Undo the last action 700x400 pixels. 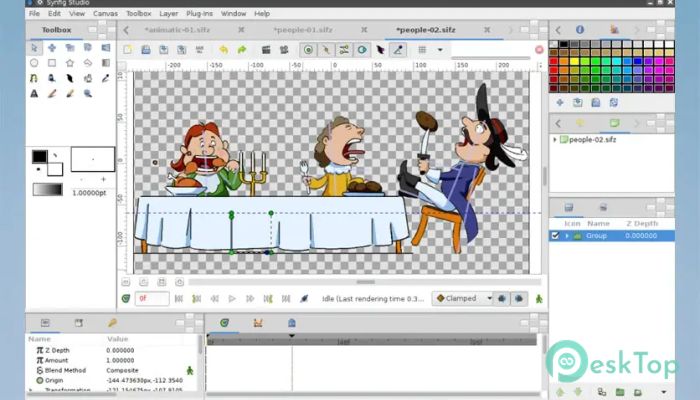click(224, 50)
